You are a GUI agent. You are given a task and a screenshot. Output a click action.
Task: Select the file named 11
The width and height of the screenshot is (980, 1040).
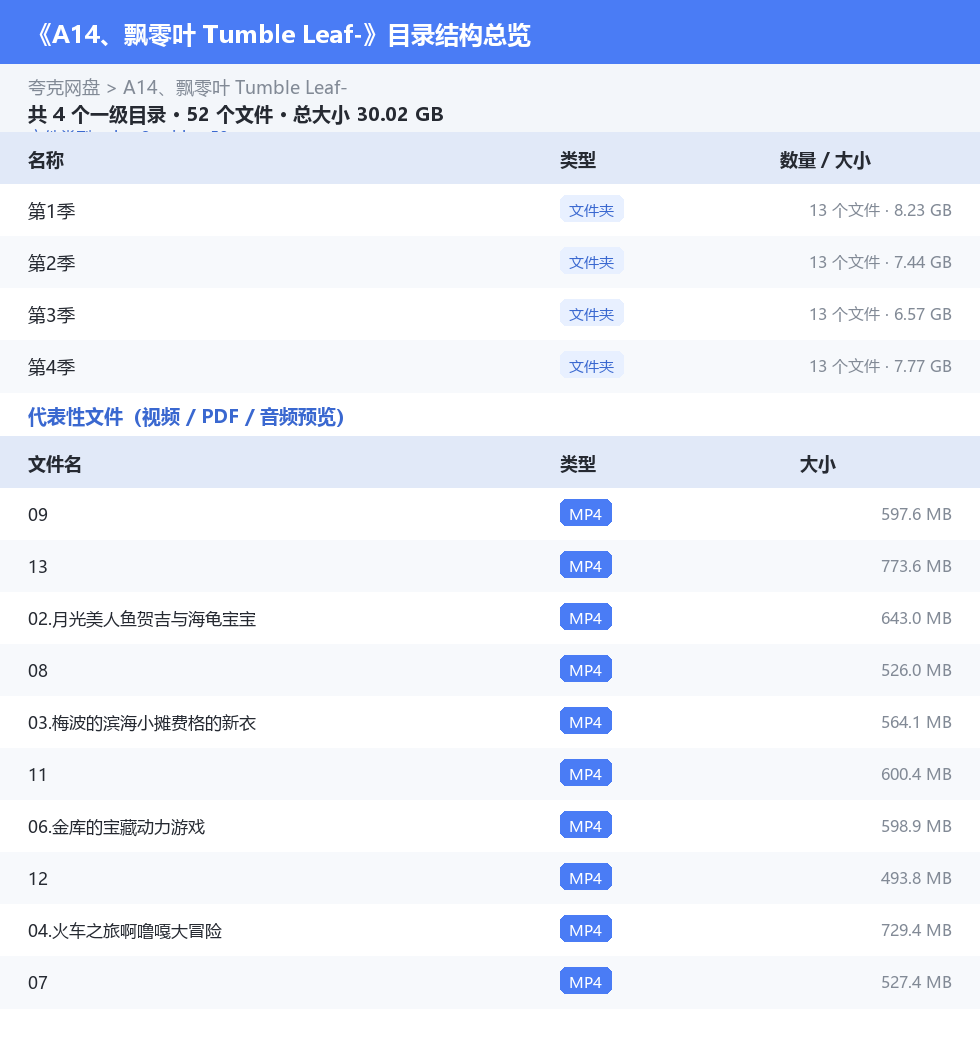(38, 775)
